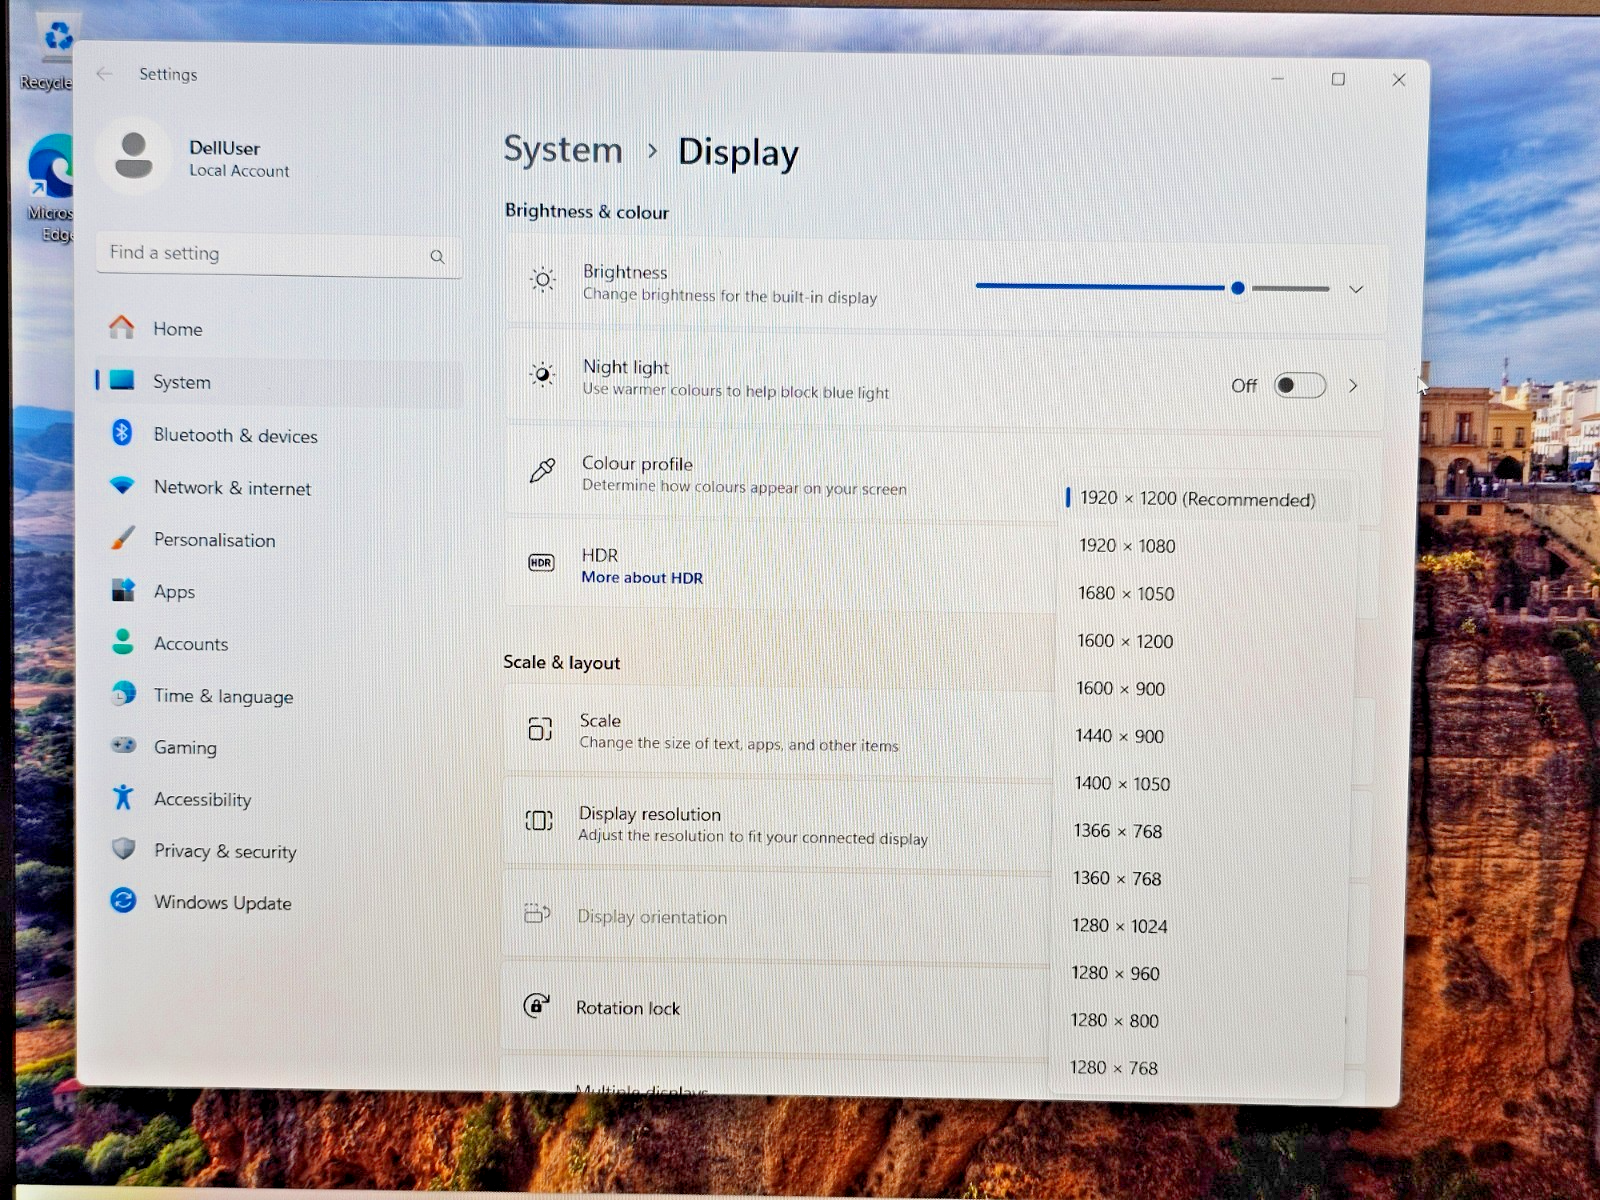Pick 1280 × 1024 from resolution list
The height and width of the screenshot is (1200, 1600).
[x=1119, y=926]
